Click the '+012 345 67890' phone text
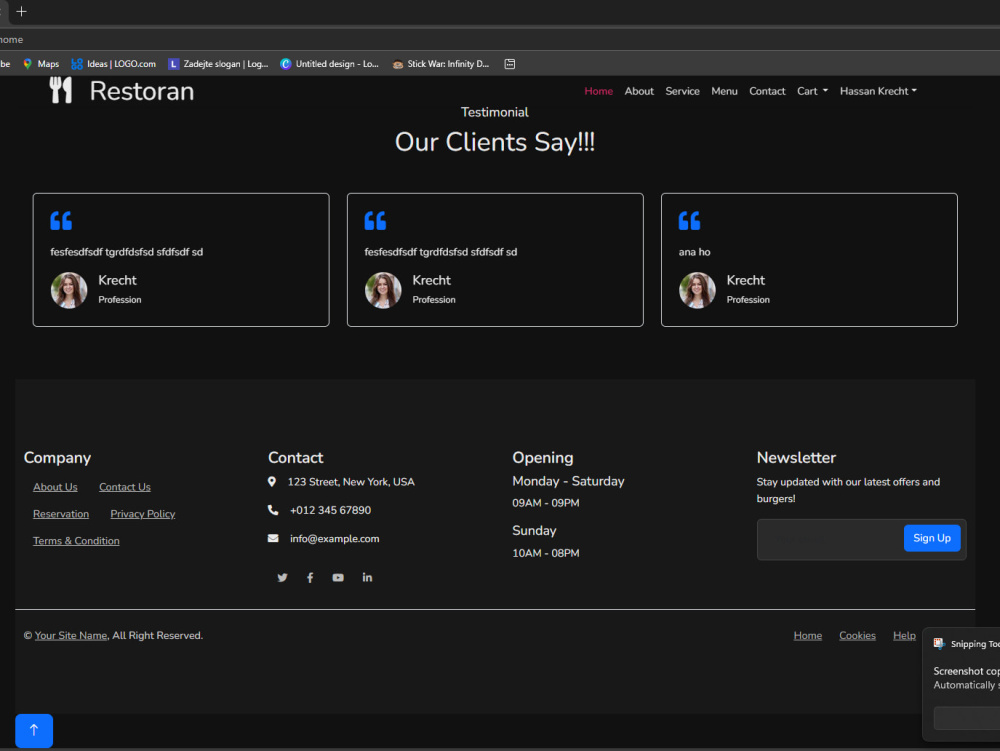The image size is (1000, 751). [x=330, y=510]
